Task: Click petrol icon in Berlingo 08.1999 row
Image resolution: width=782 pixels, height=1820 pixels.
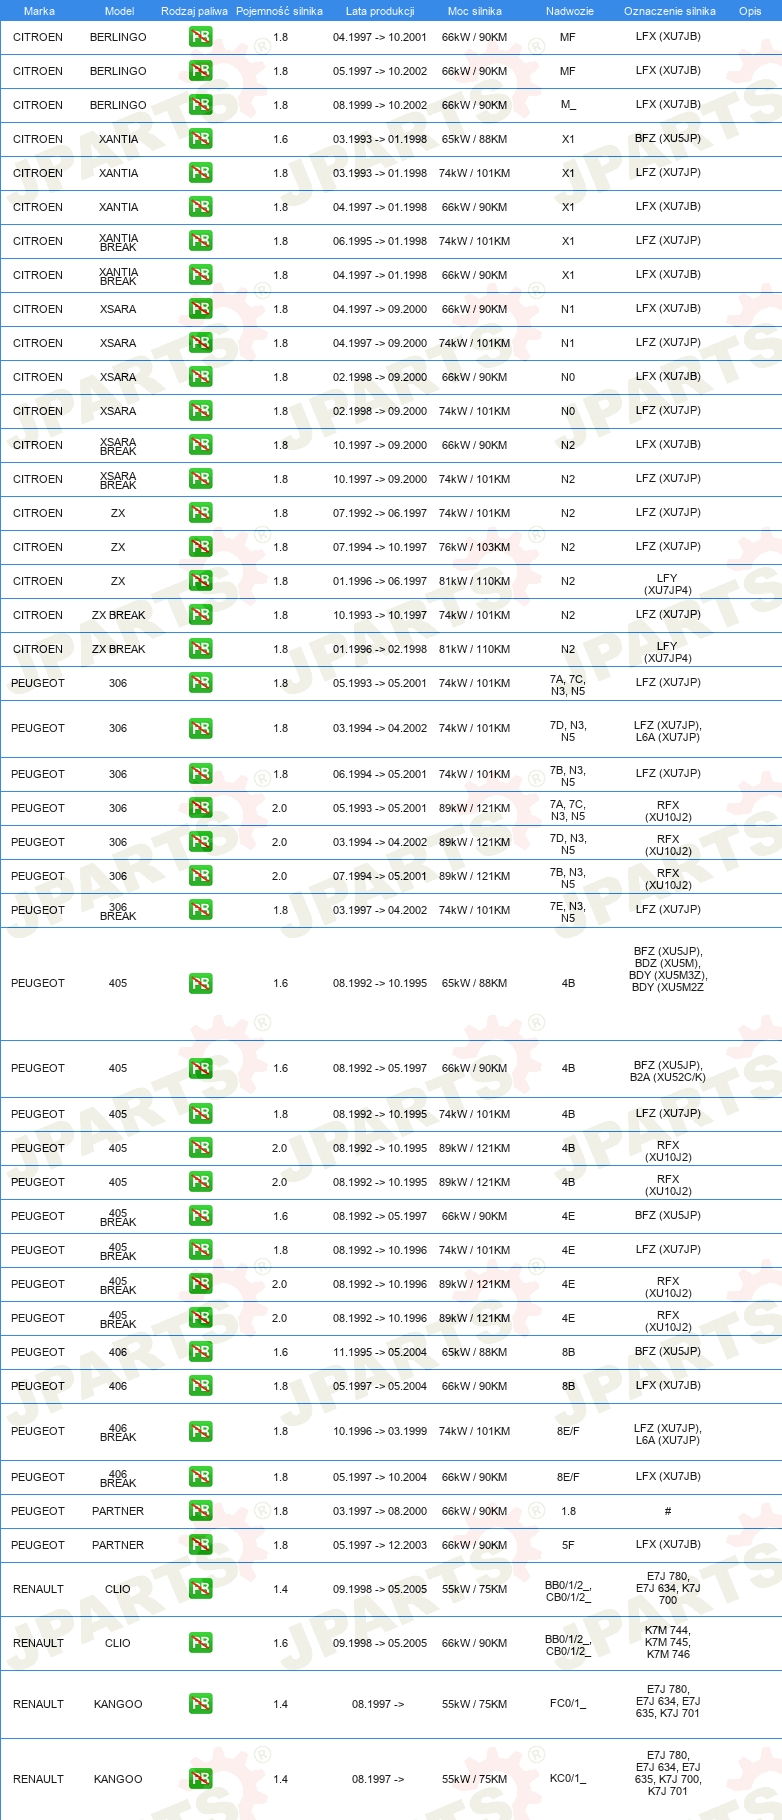Action: [200, 105]
